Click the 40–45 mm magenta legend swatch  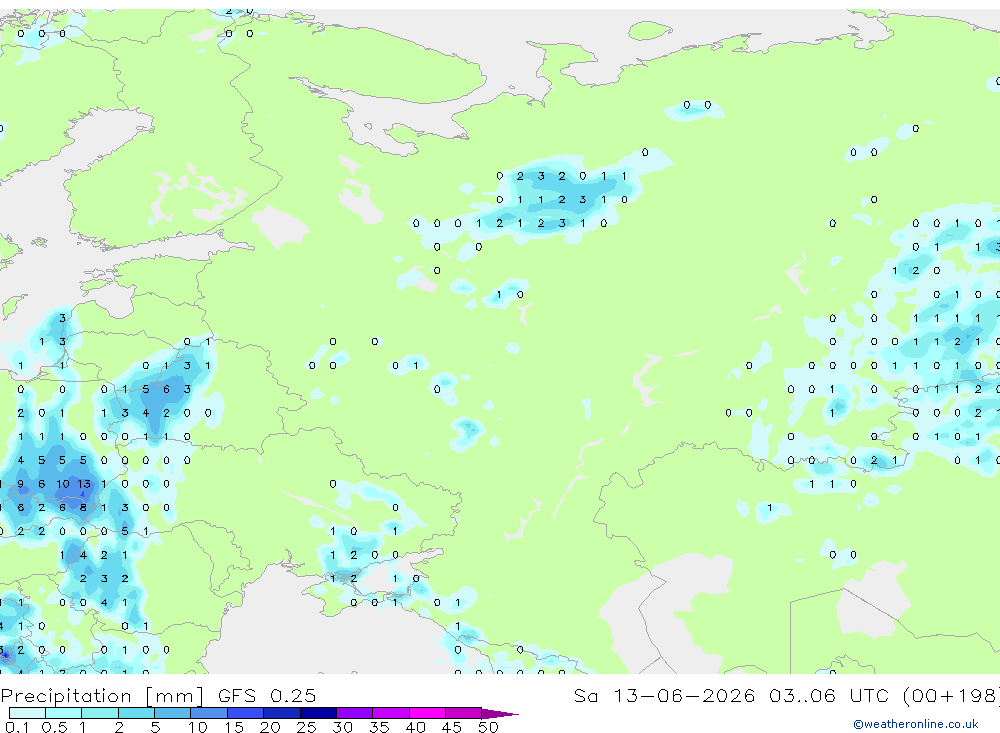pos(427,713)
